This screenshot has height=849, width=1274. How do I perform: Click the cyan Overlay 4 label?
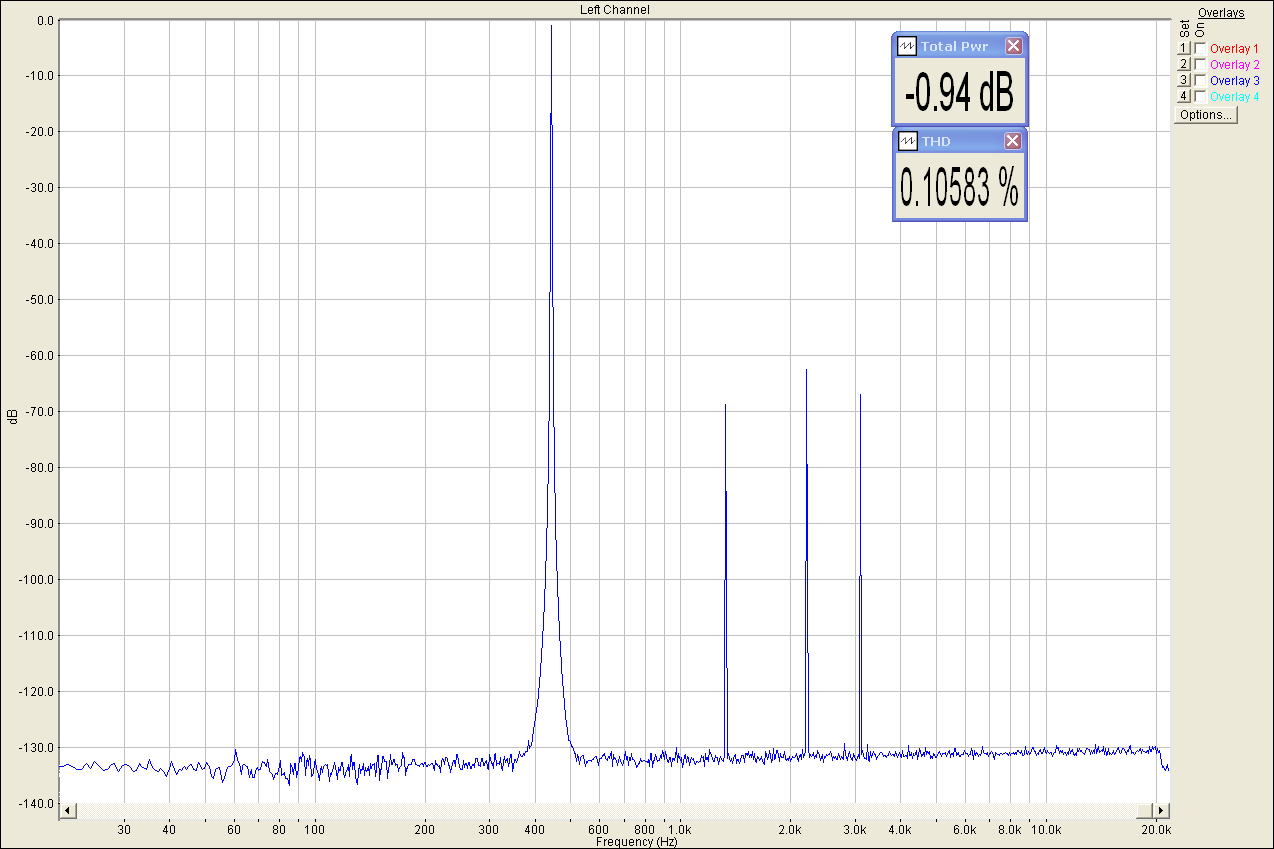(1234, 96)
